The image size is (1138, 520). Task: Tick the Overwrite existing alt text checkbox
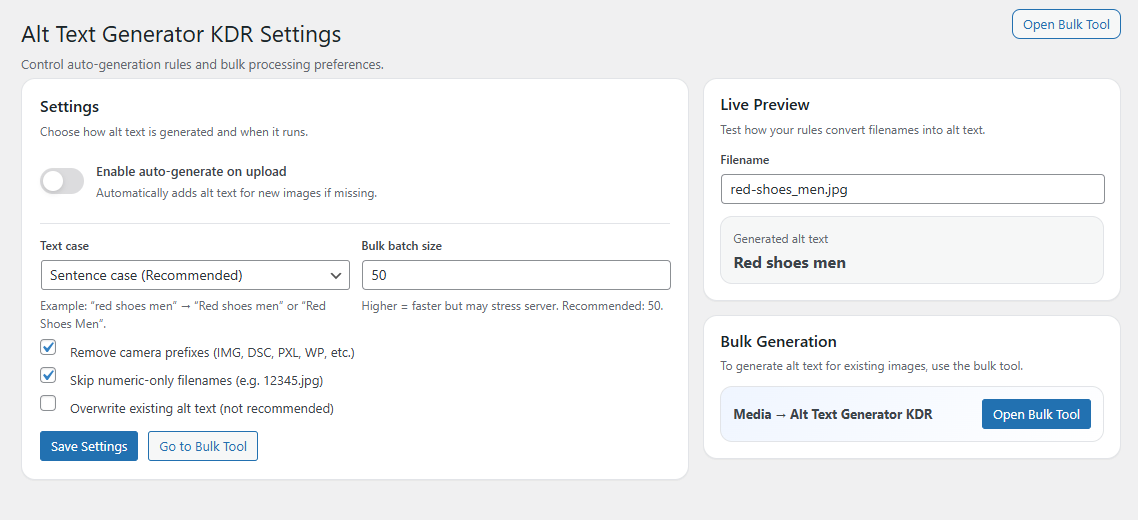pyautogui.click(x=48, y=404)
